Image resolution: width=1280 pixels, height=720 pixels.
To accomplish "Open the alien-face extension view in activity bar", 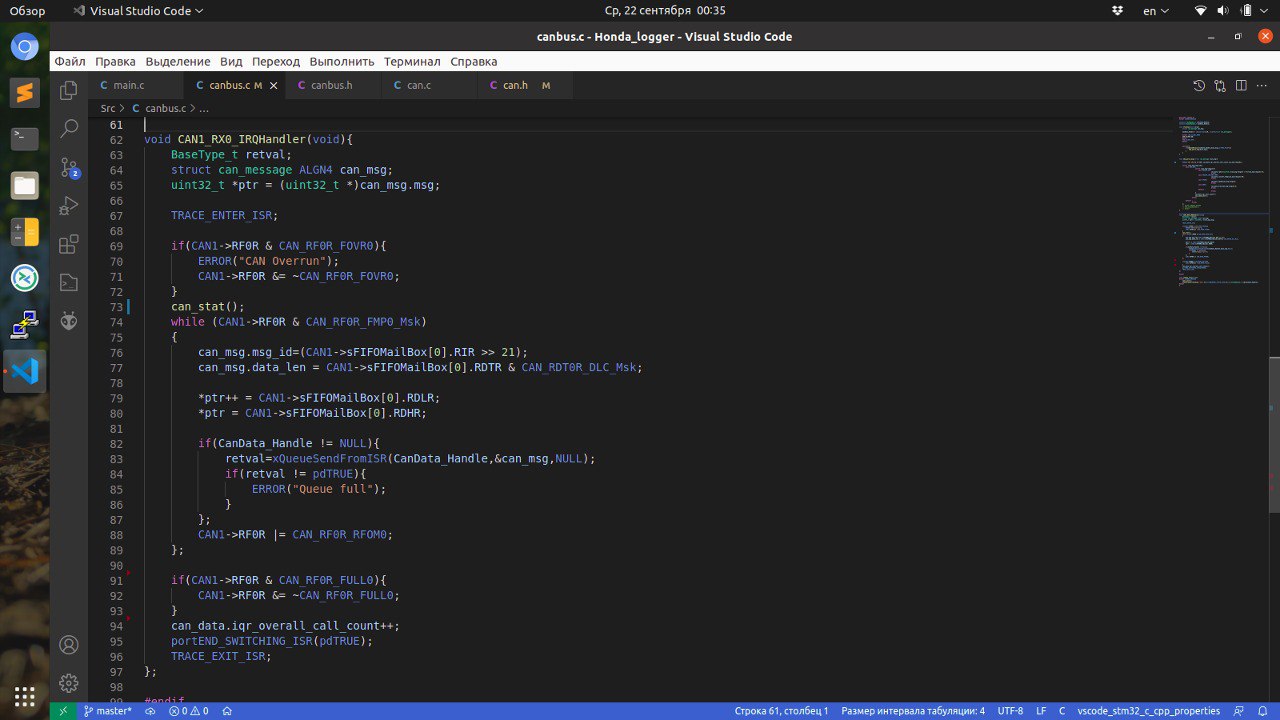I will point(69,320).
